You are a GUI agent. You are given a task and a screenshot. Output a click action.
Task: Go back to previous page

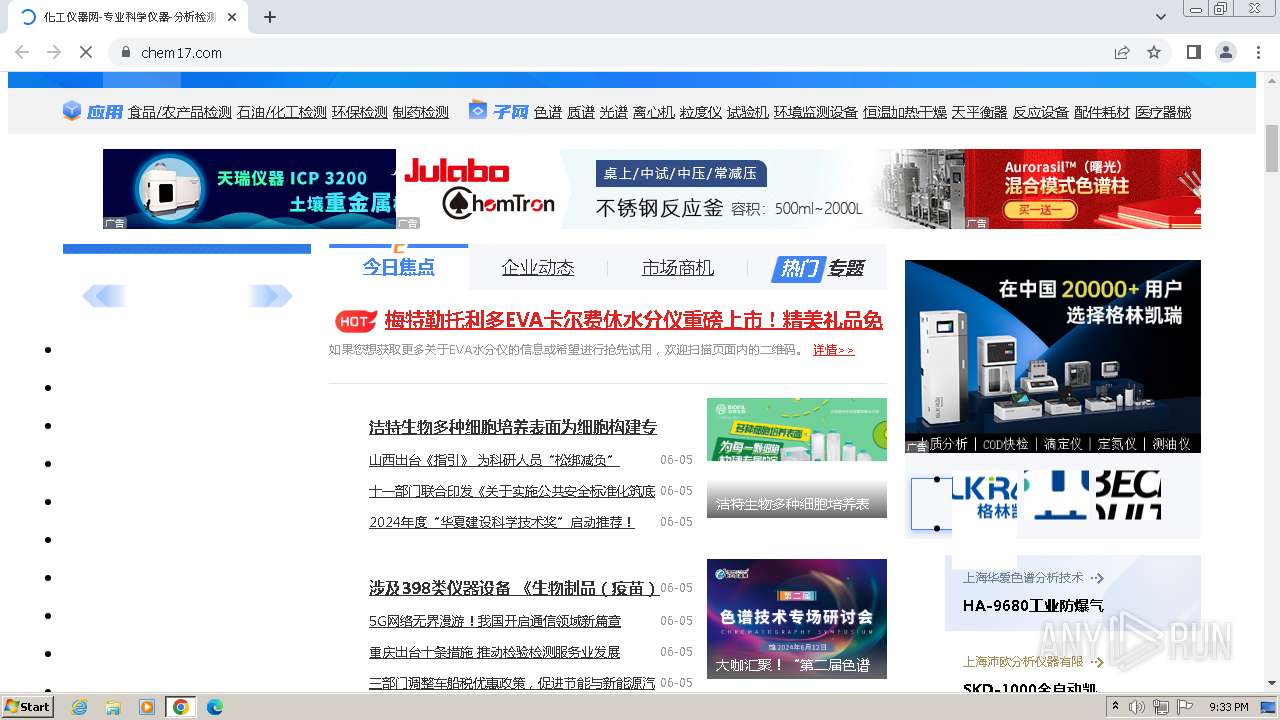22,52
